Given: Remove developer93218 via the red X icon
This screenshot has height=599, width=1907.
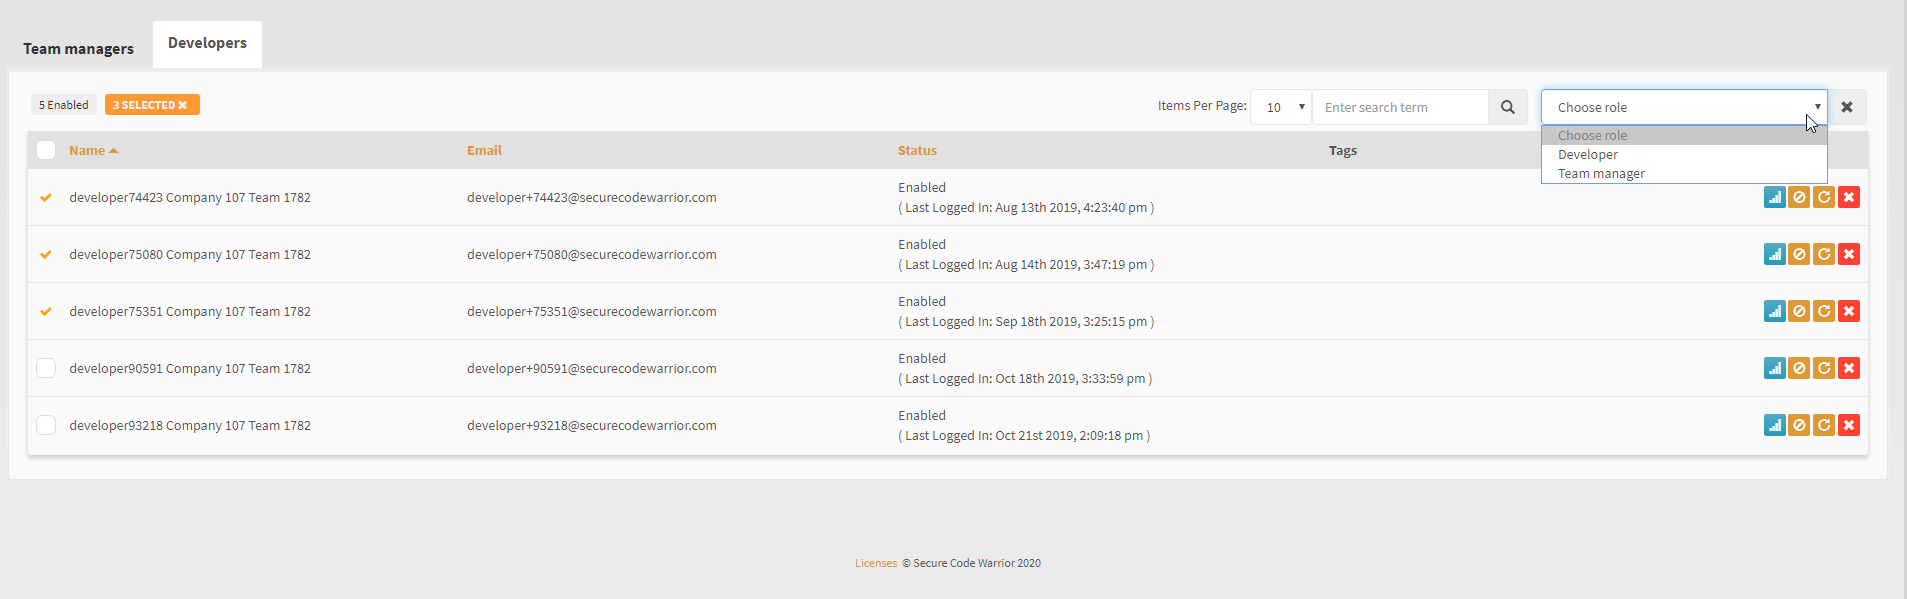Looking at the screenshot, I should [x=1849, y=425].
